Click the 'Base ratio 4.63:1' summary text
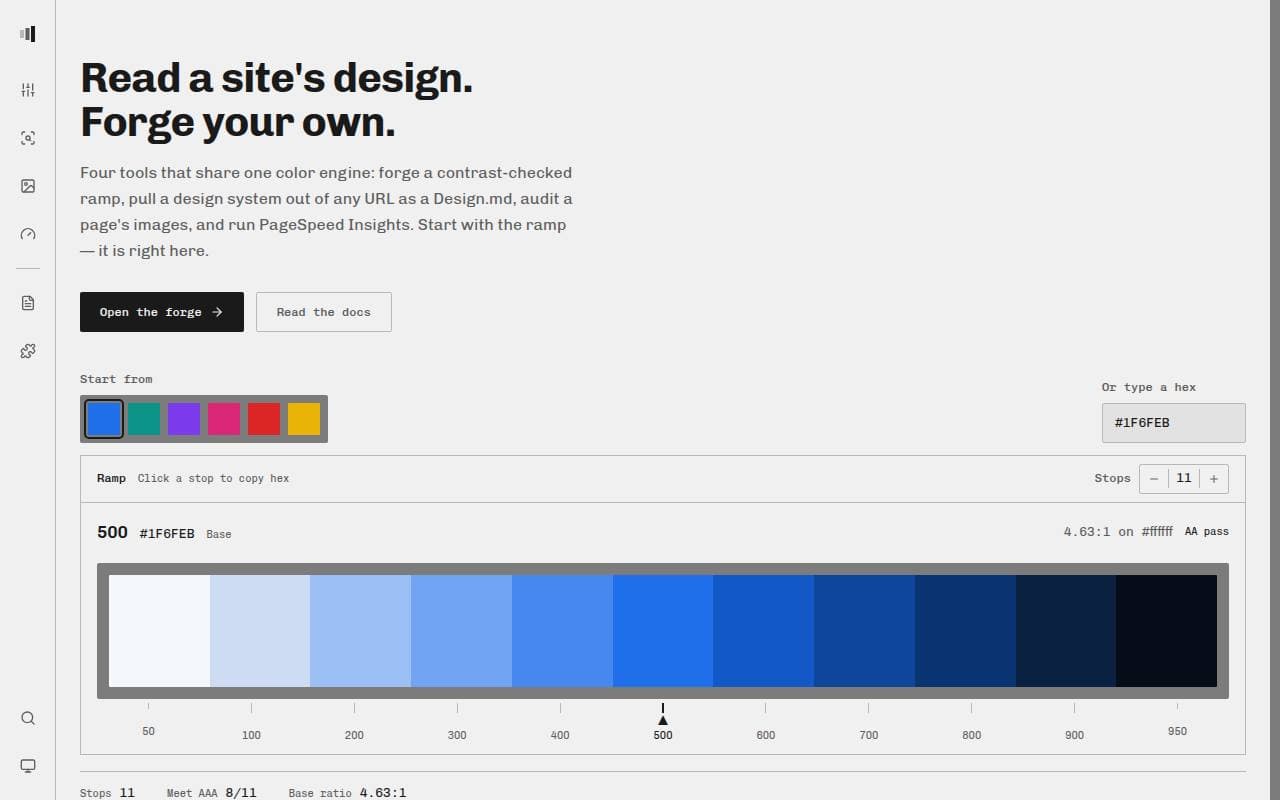Screen dimensions: 1280x800 [347, 793]
